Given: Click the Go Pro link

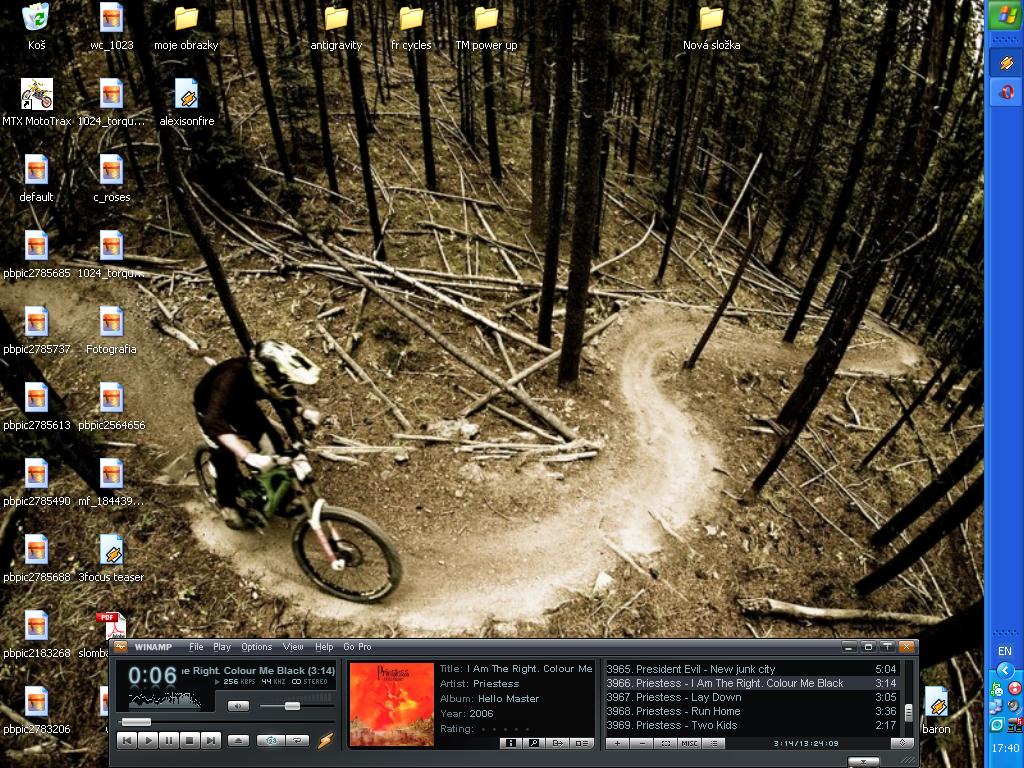Looking at the screenshot, I should click(x=357, y=647).
